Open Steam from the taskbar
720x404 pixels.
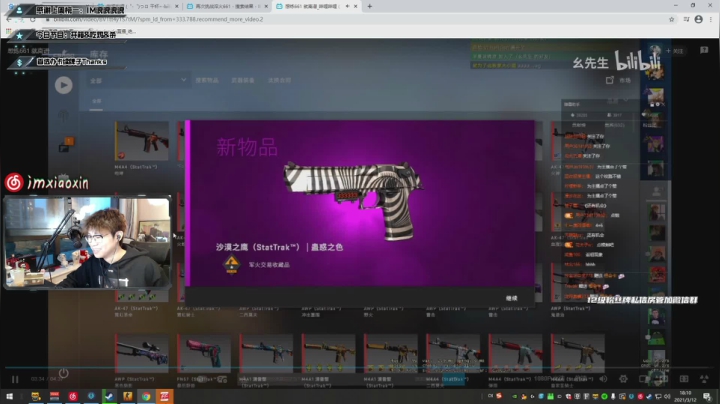[x=109, y=396]
